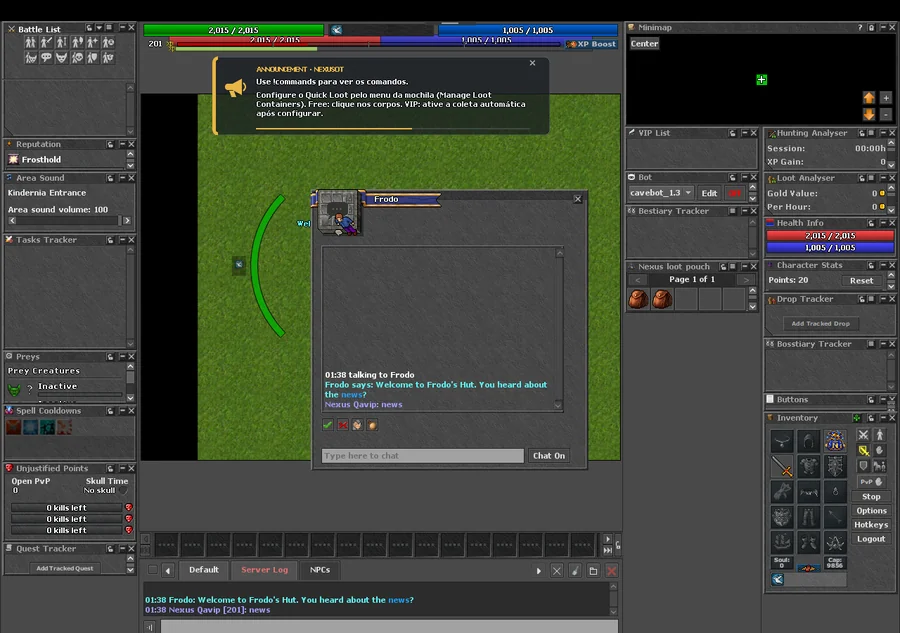Click the green plus icon in Inventory header

tap(856, 418)
